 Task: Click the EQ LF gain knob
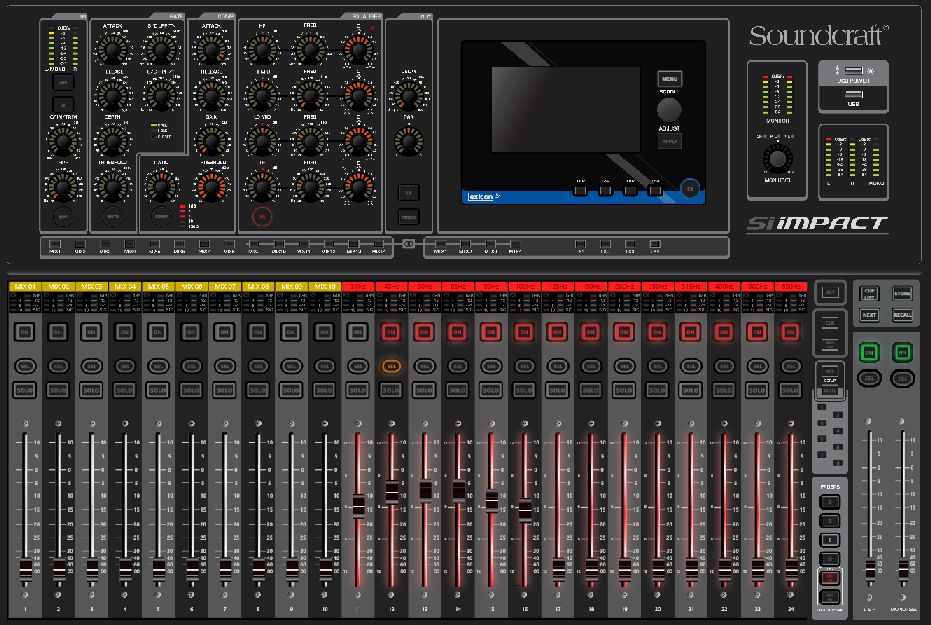tap(262, 186)
